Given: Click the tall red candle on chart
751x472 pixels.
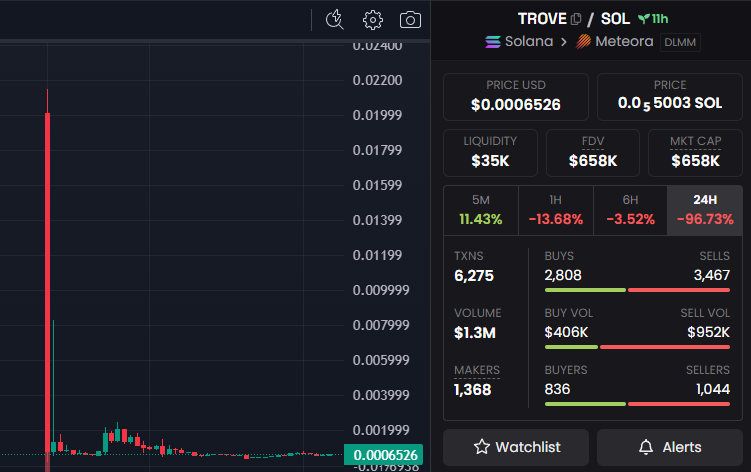Looking at the screenshot, I should tap(47, 283).
